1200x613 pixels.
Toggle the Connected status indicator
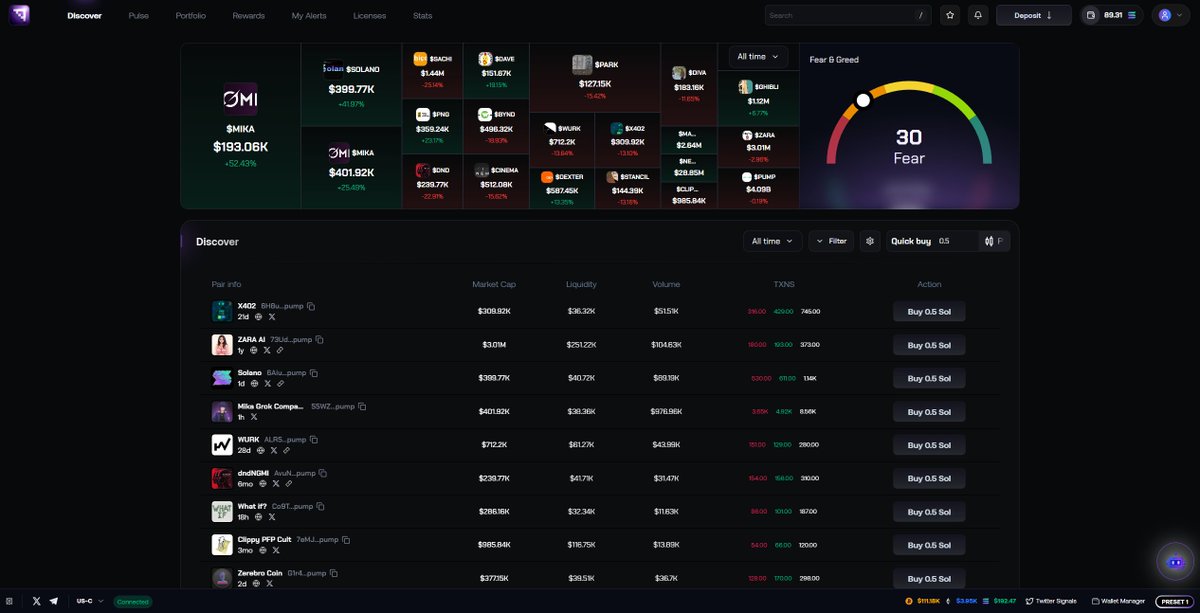[133, 601]
